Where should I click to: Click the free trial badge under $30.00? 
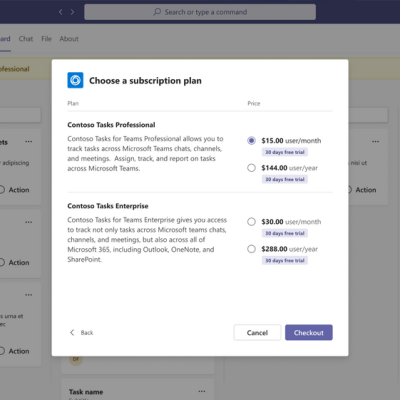(x=285, y=233)
